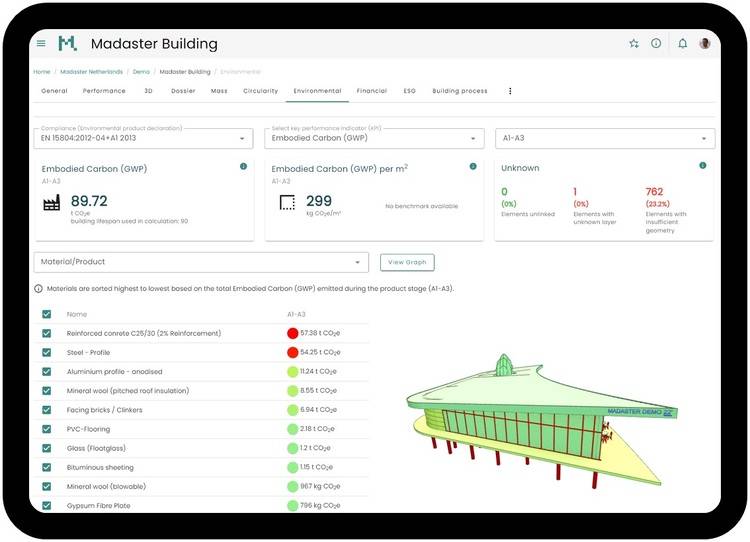Image resolution: width=750 pixels, height=542 pixels.
Task: Show info for Embodied Carbon (GWP) card
Action: 243,167
